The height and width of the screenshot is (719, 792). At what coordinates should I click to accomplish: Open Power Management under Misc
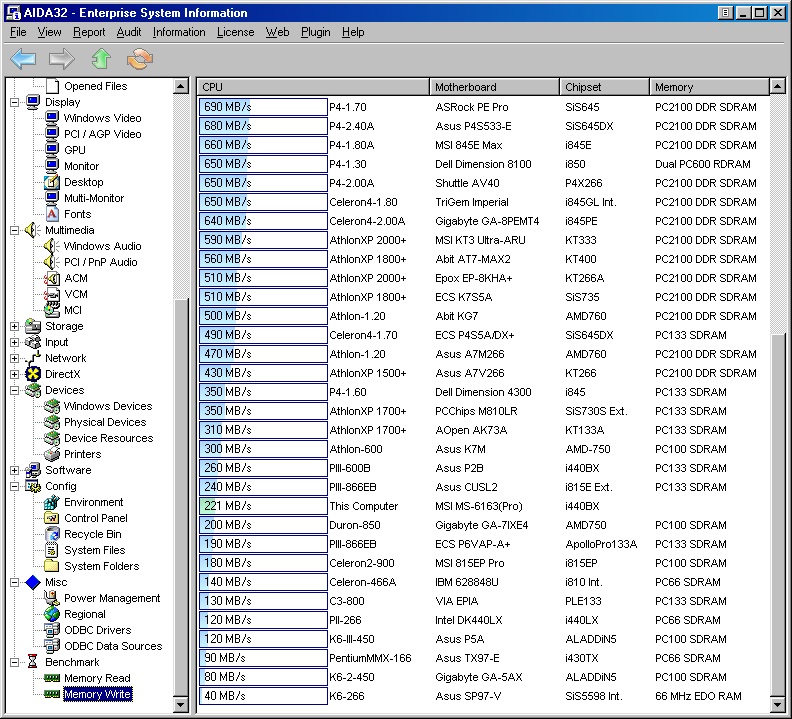pyautogui.click(x=111, y=598)
